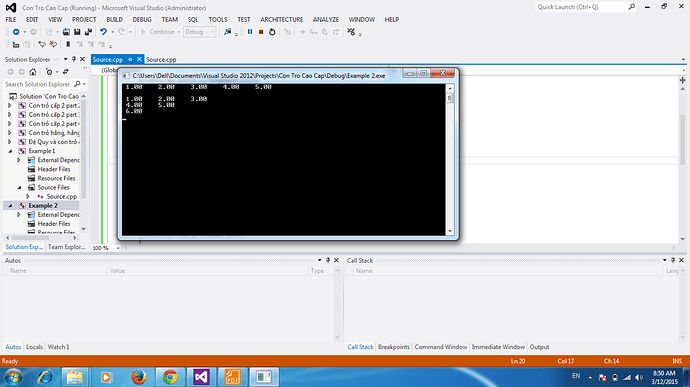Toggle auto-hide pin on Autos panel
Viewport: 690px width, 387px height.
pyautogui.click(x=328, y=260)
